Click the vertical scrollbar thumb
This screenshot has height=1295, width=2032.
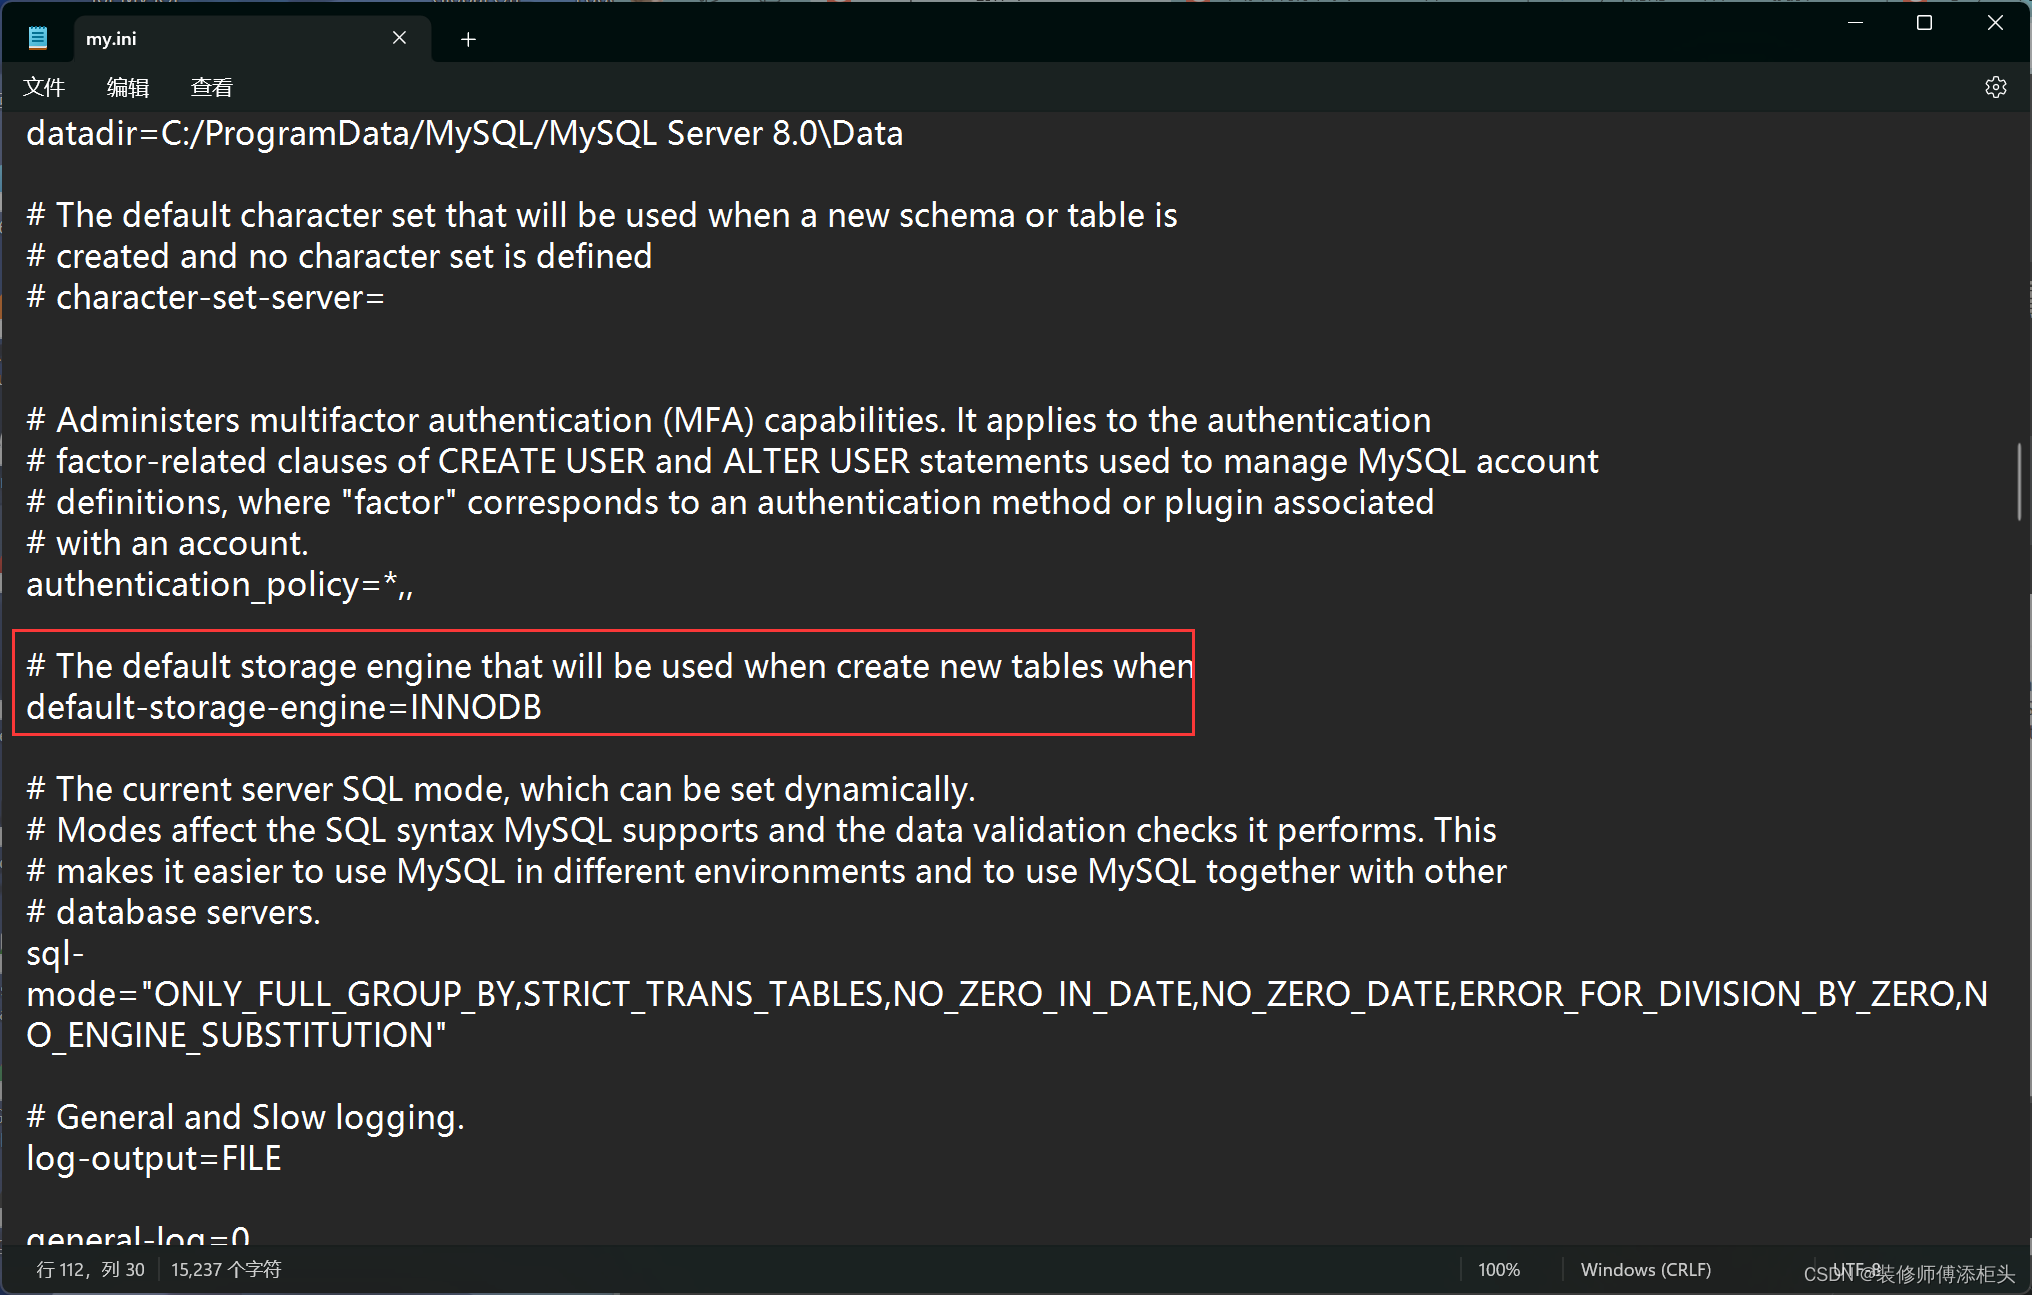click(x=2019, y=482)
